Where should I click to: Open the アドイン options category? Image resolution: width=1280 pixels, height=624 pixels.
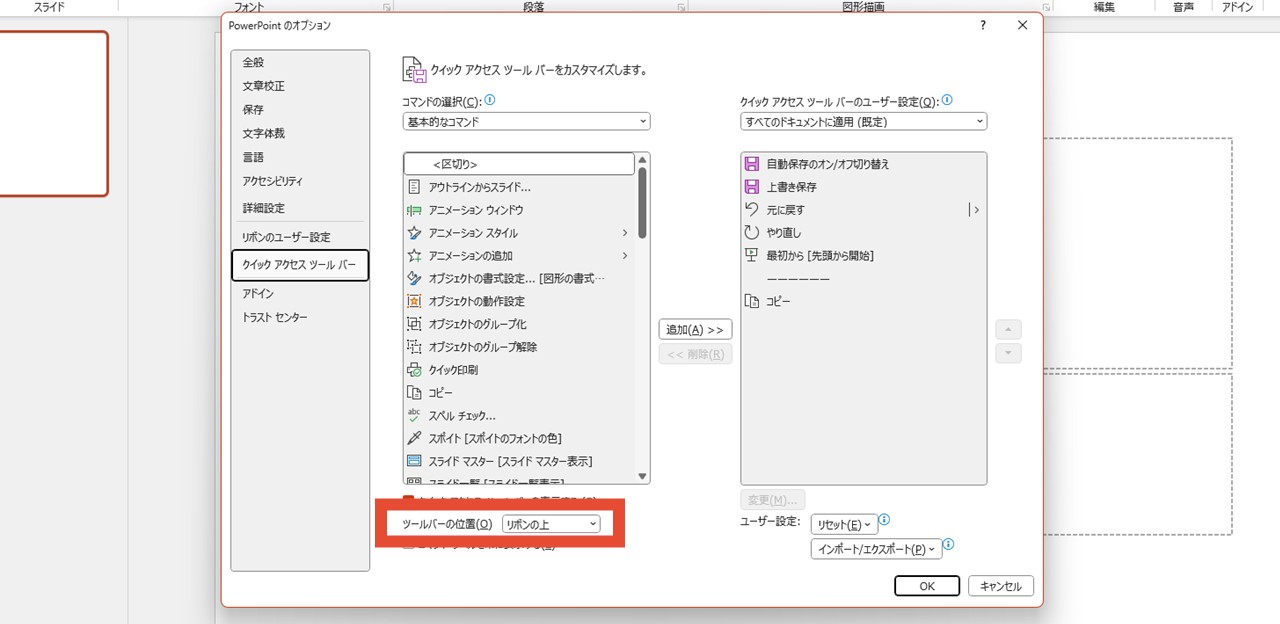pos(300,294)
